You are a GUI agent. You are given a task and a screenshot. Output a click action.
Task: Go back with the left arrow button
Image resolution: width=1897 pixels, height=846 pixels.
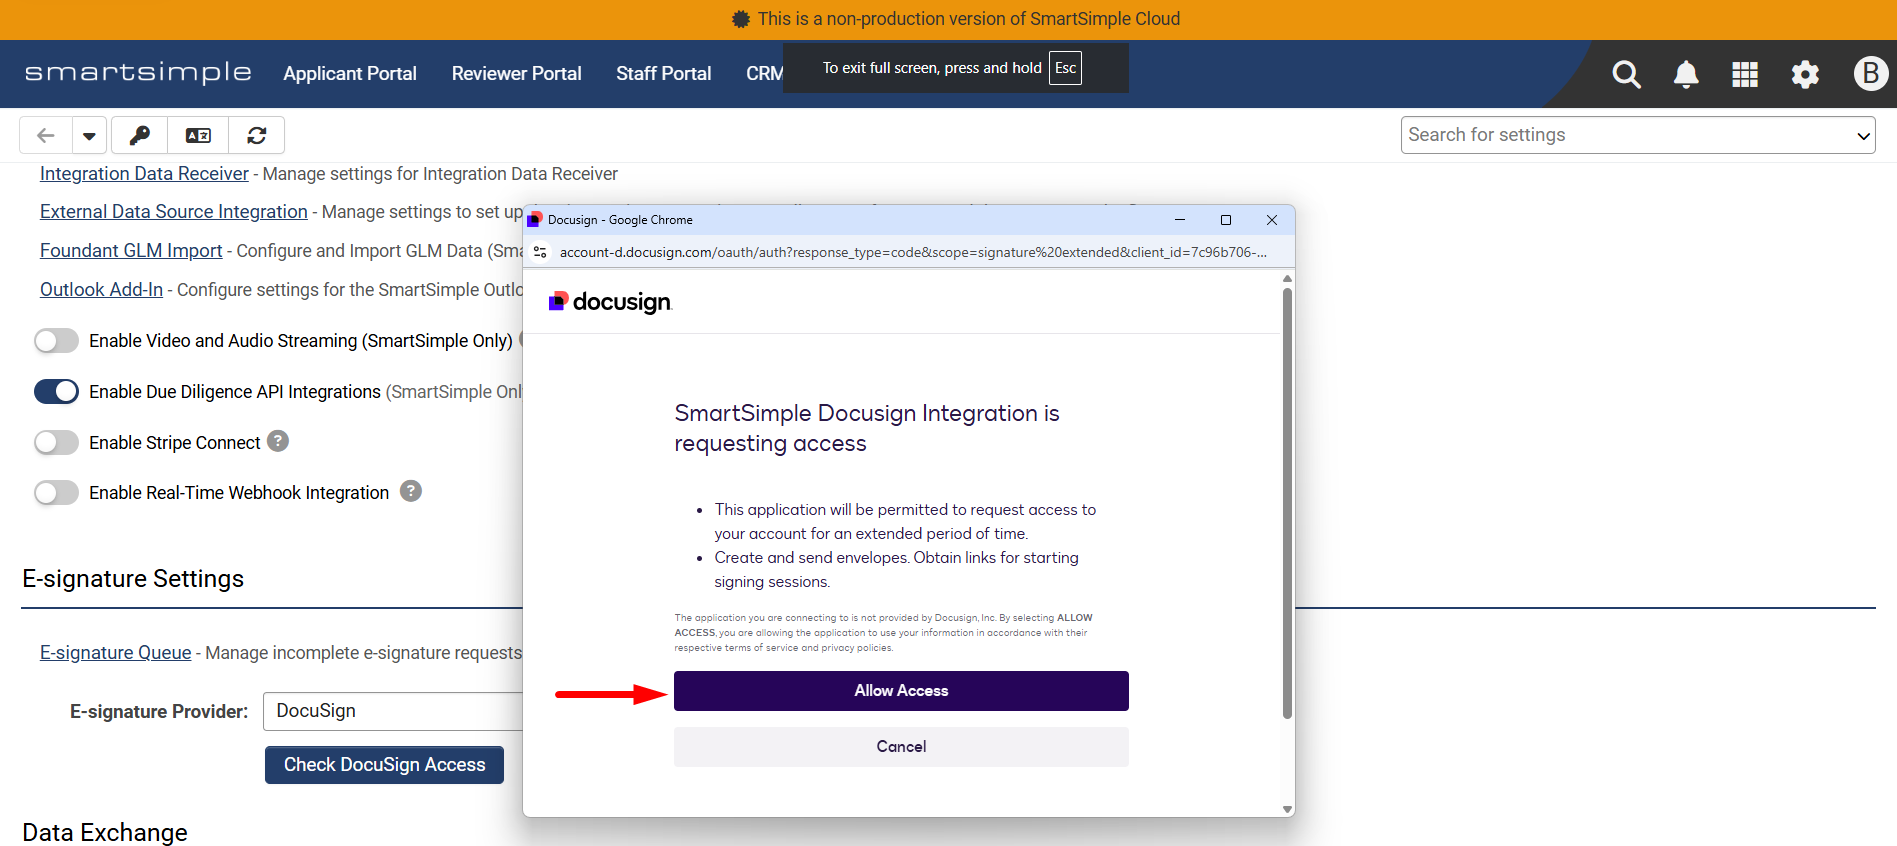tap(46, 135)
